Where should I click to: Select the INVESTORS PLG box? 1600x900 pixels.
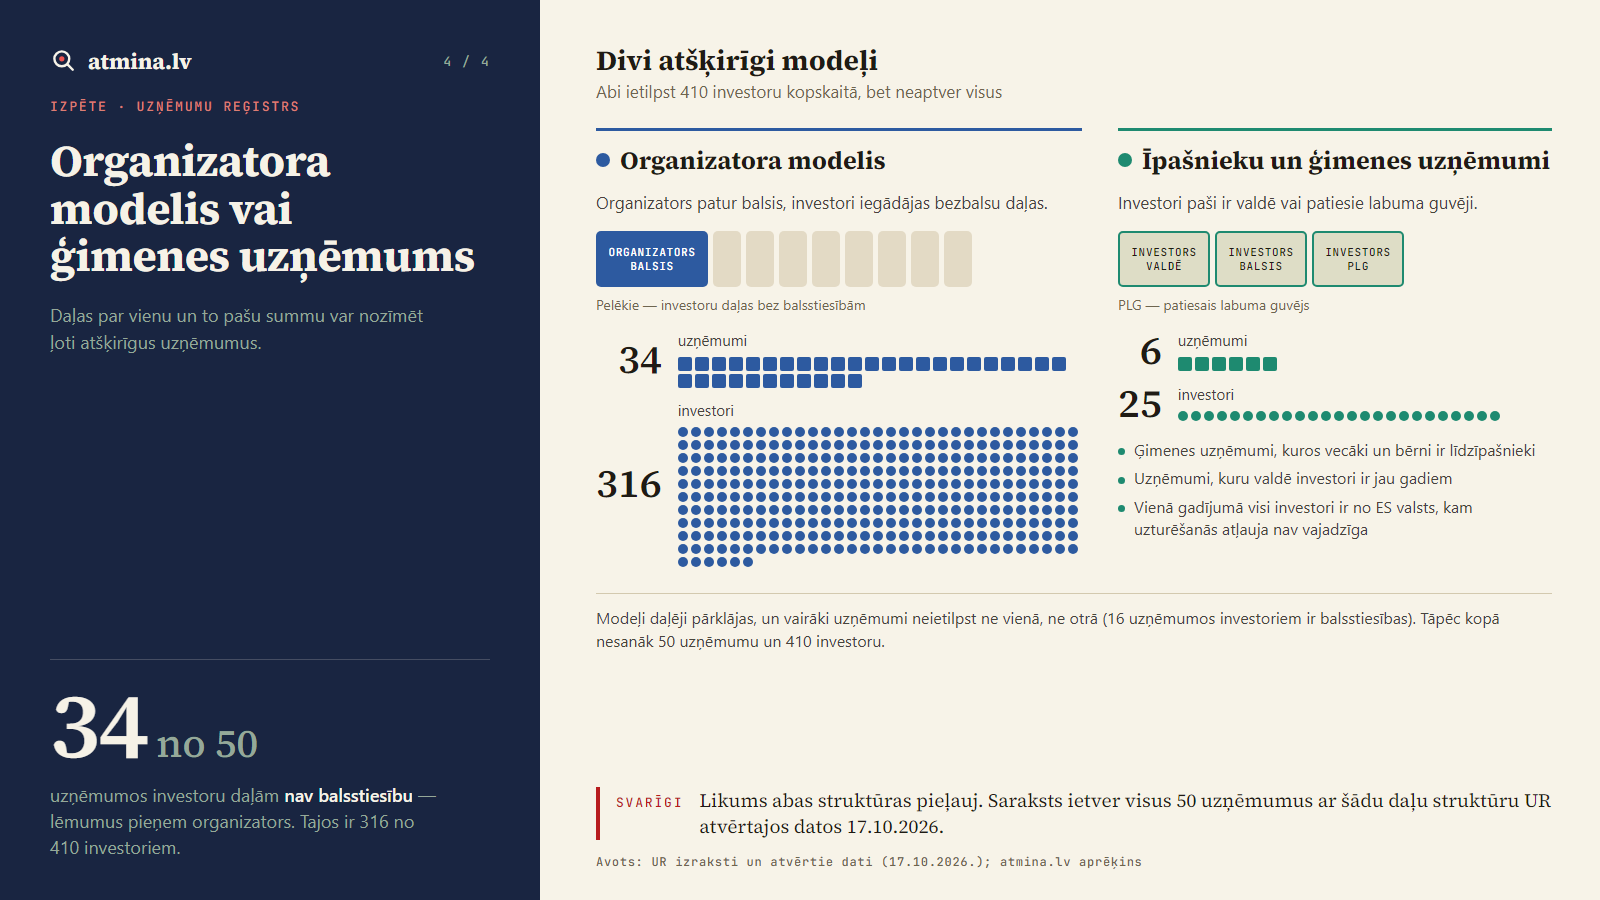1358,259
